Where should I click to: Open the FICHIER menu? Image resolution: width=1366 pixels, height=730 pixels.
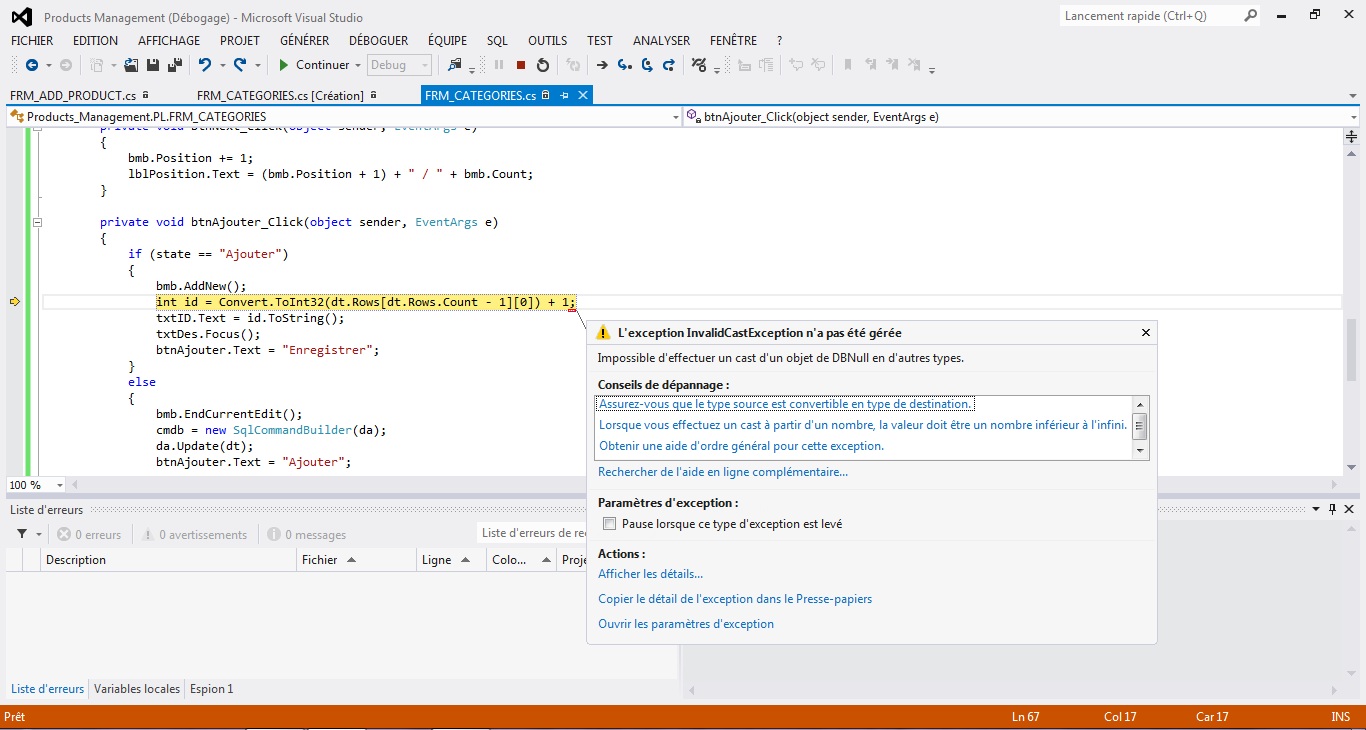pos(32,41)
